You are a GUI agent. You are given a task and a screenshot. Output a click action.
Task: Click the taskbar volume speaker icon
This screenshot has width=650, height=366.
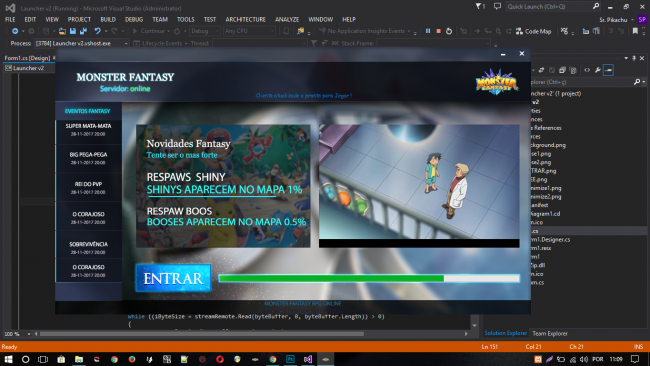pos(584,359)
